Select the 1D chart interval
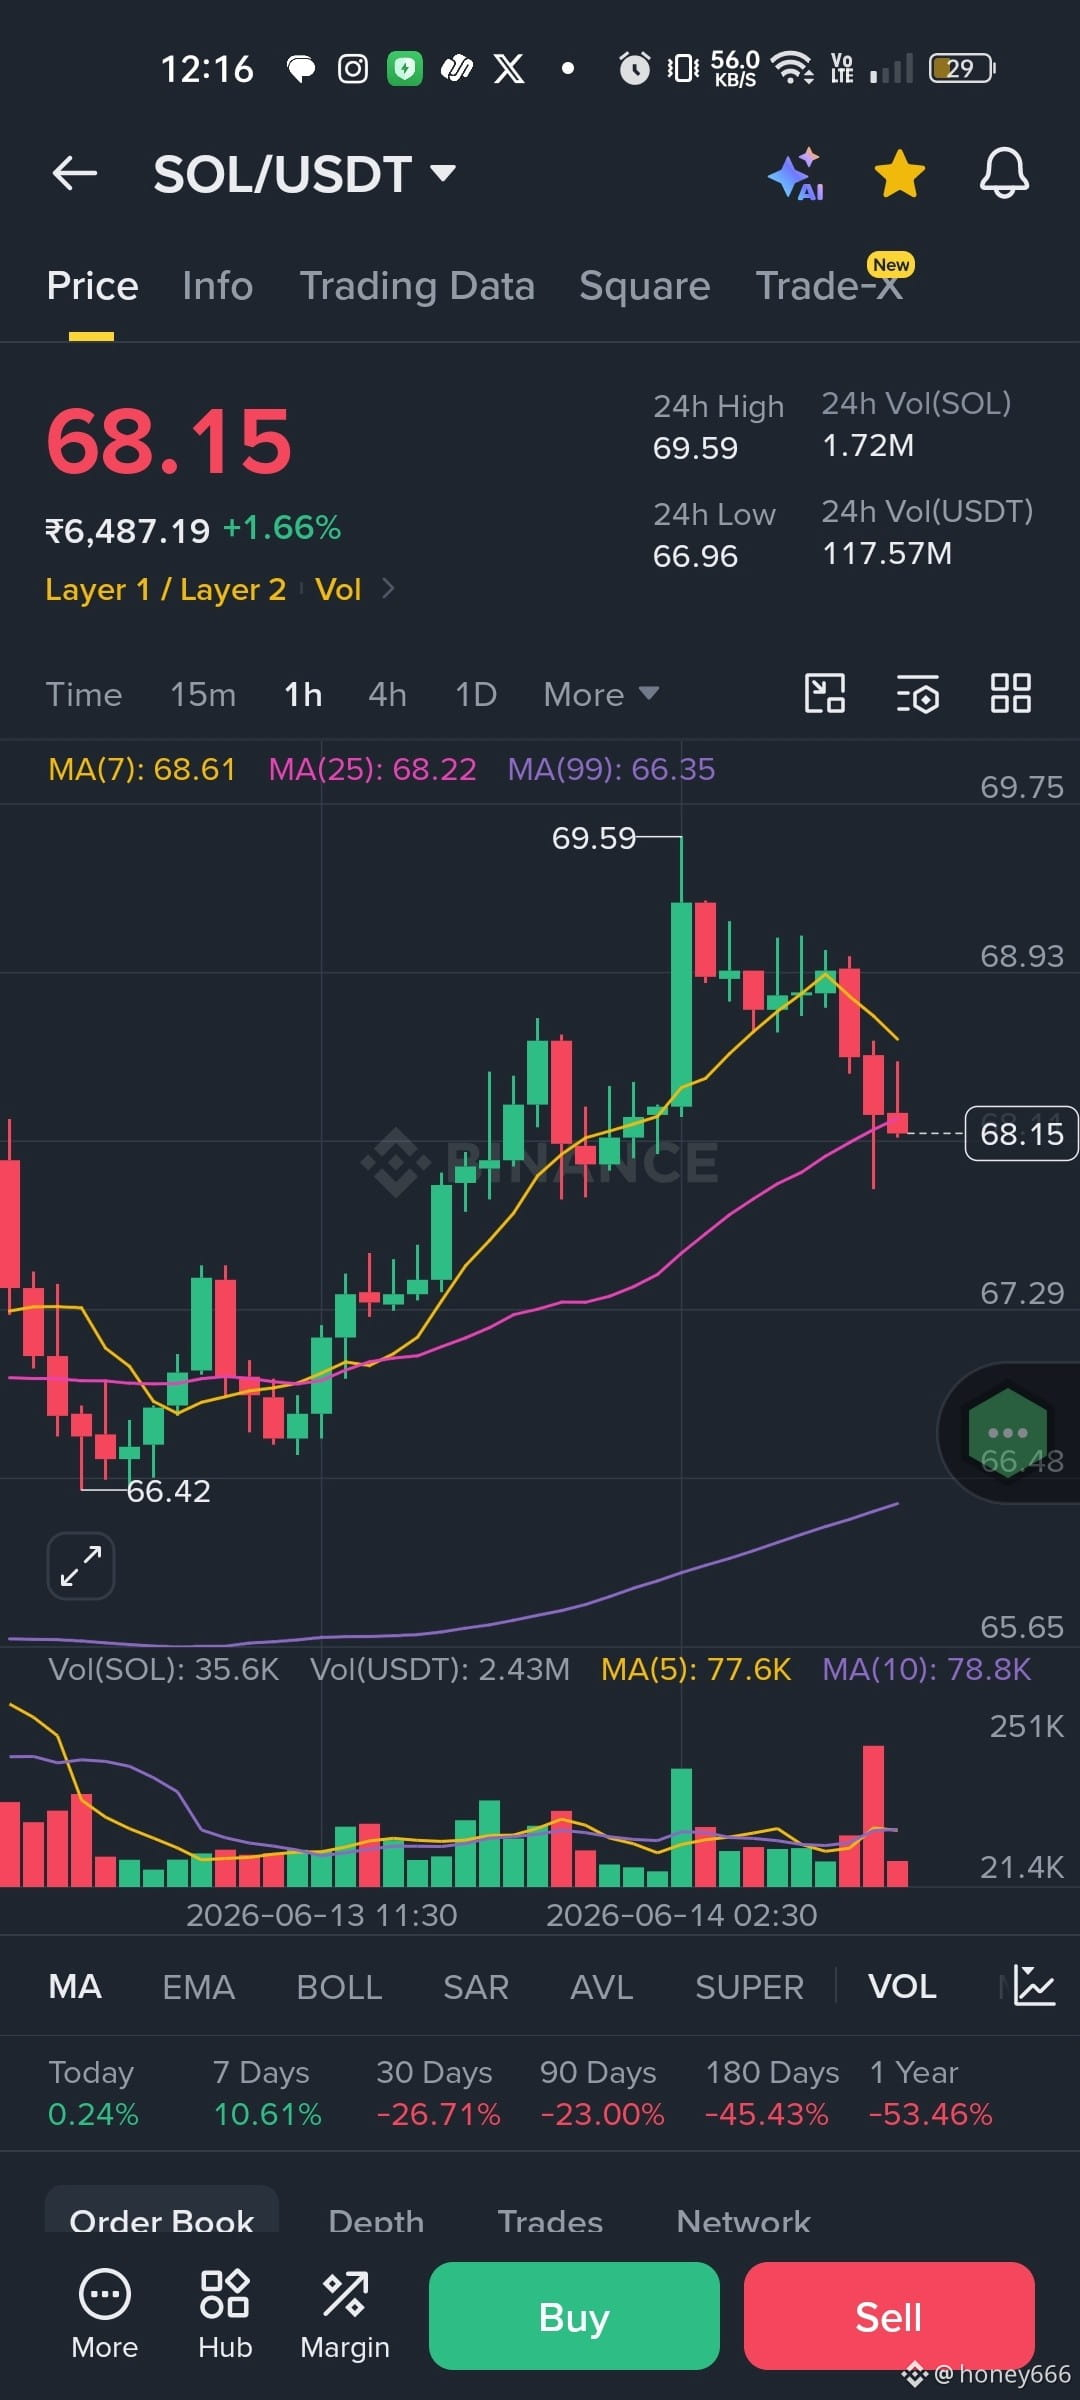Image resolution: width=1080 pixels, height=2400 pixels. pos(476,694)
